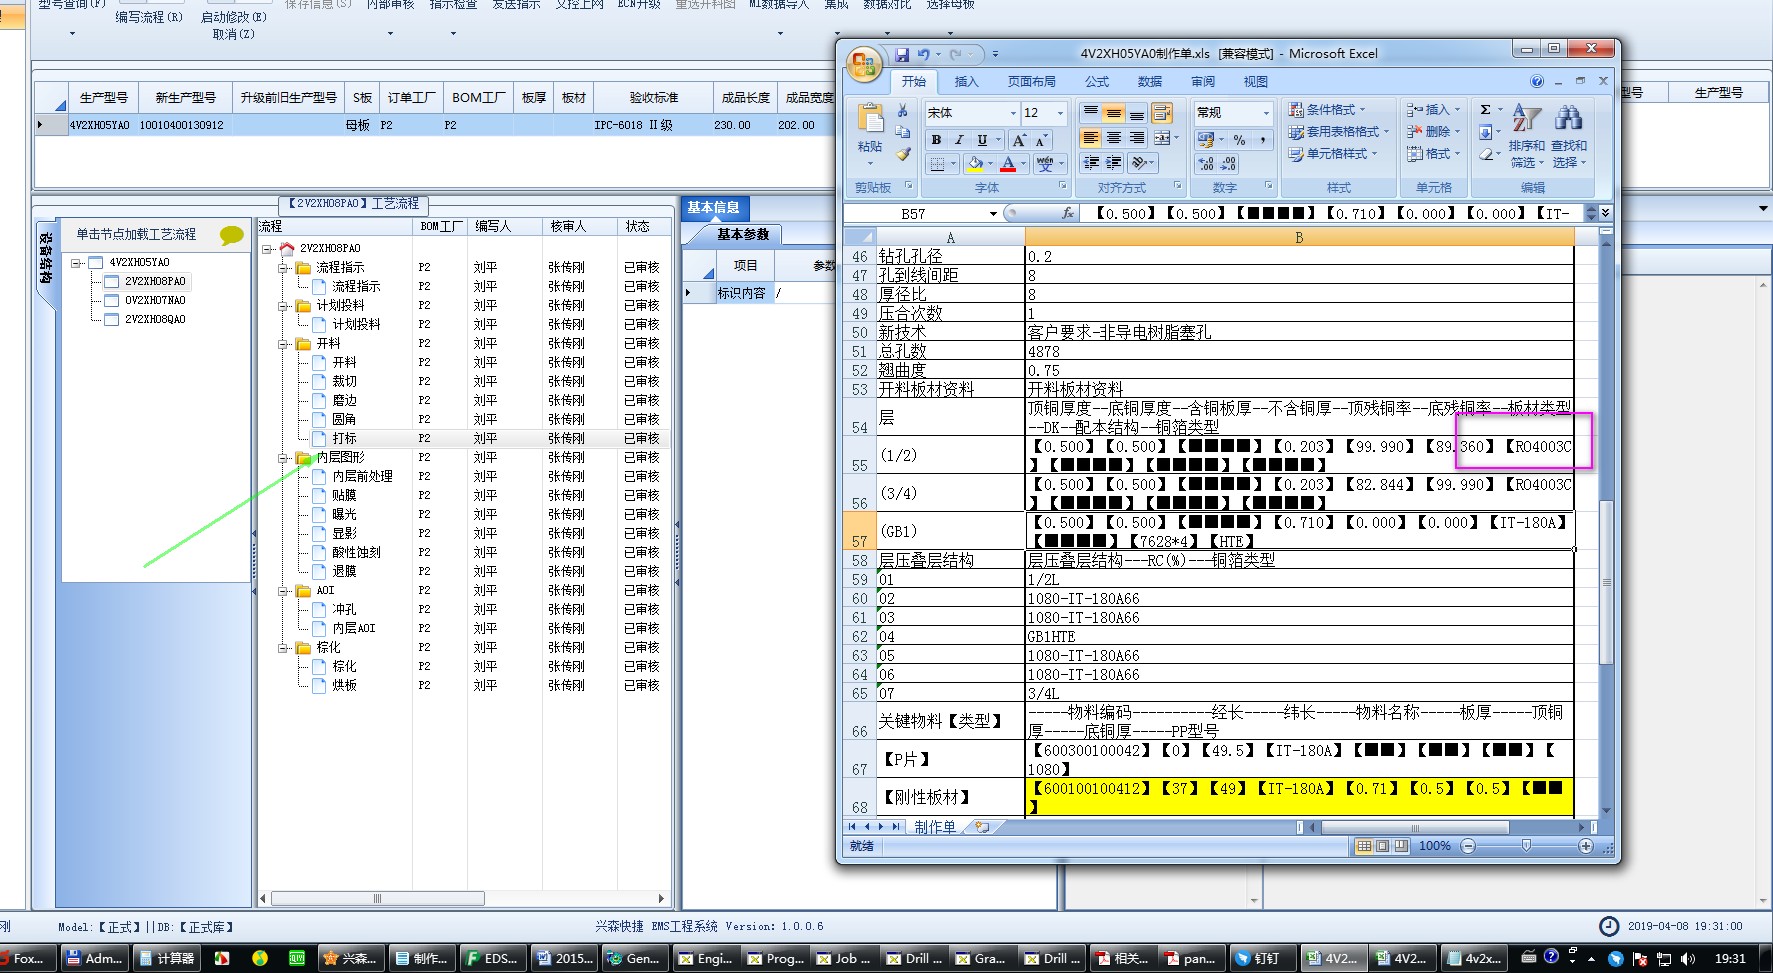
Task: Increase decimal places
Action: coord(1206,163)
